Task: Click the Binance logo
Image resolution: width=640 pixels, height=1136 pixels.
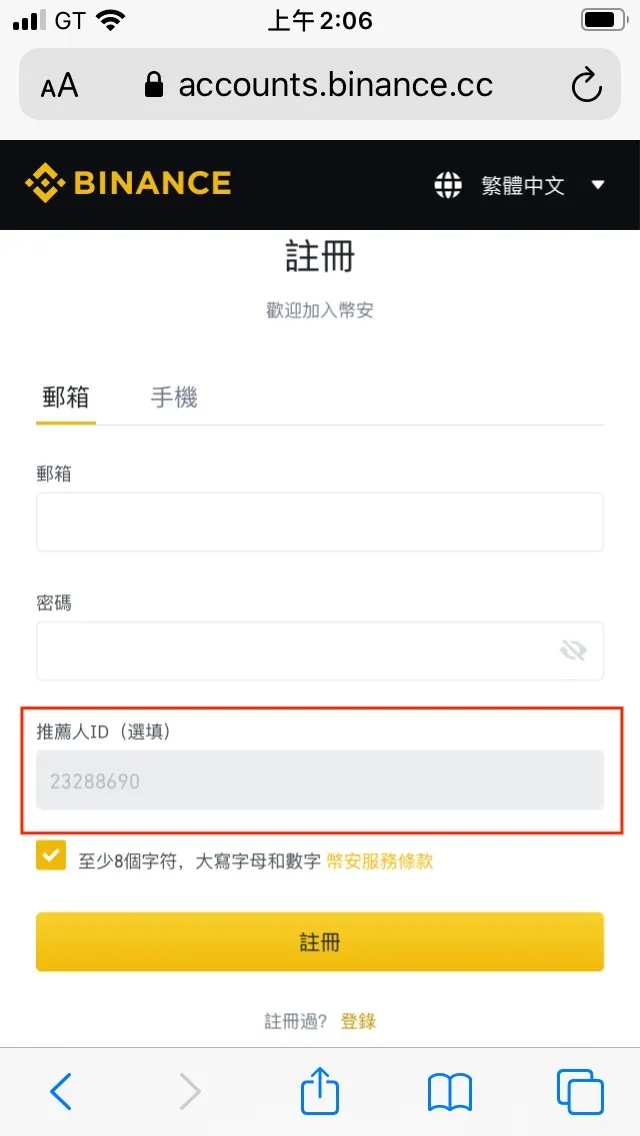Action: [128, 184]
